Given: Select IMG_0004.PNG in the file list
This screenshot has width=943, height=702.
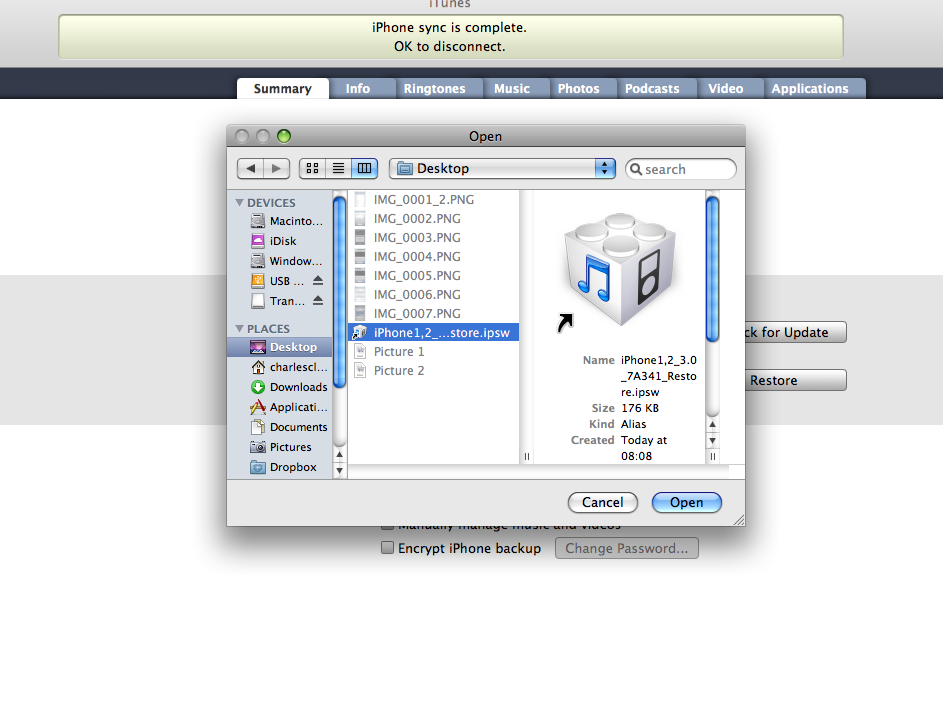Looking at the screenshot, I should [x=433, y=256].
